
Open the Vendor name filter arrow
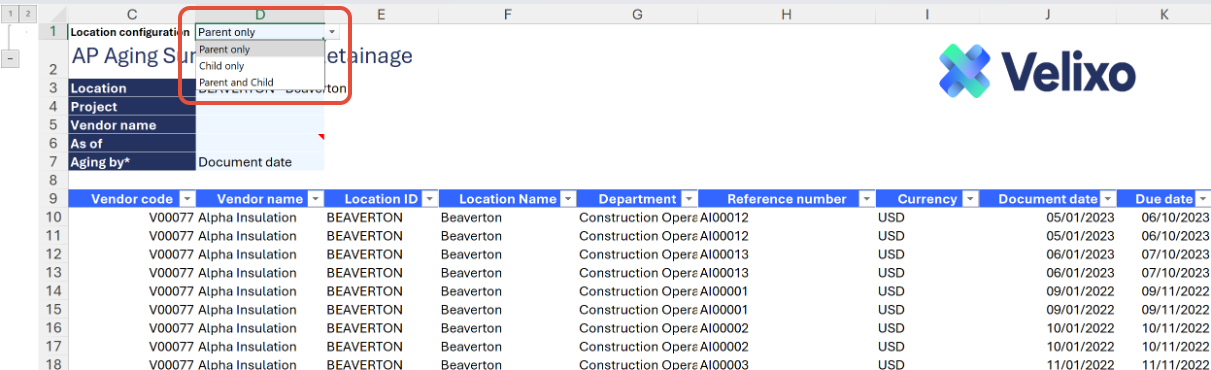tap(316, 199)
